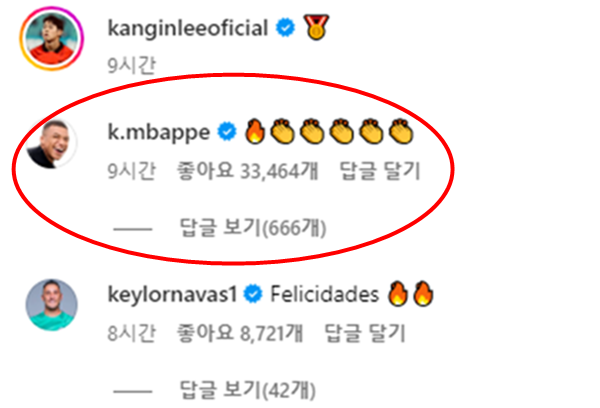Open the 좋아요 33,464개 likes list
The image size is (600, 408).
pyautogui.click(x=247, y=171)
